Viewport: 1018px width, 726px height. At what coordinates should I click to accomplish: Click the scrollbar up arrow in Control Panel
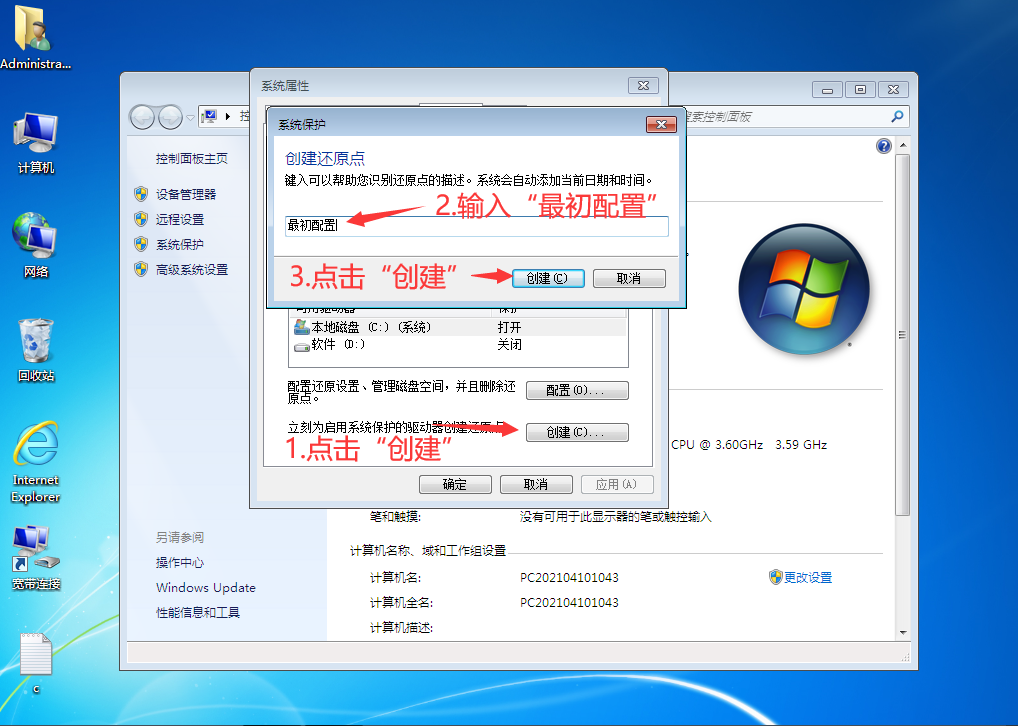coord(902,146)
